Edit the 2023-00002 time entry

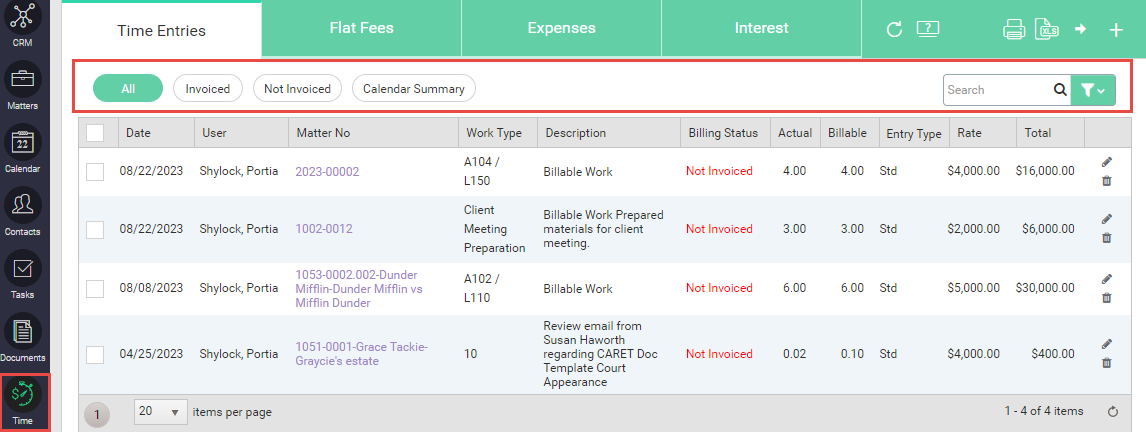click(x=1107, y=162)
